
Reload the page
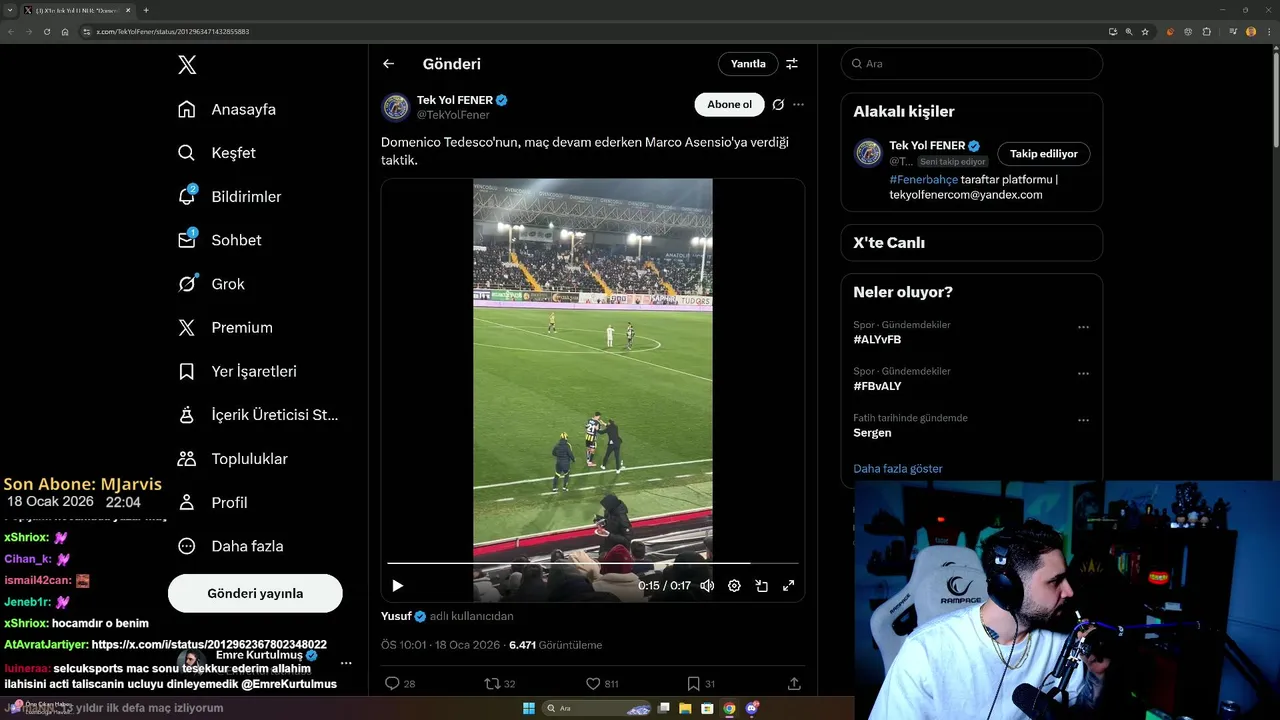pos(46,32)
